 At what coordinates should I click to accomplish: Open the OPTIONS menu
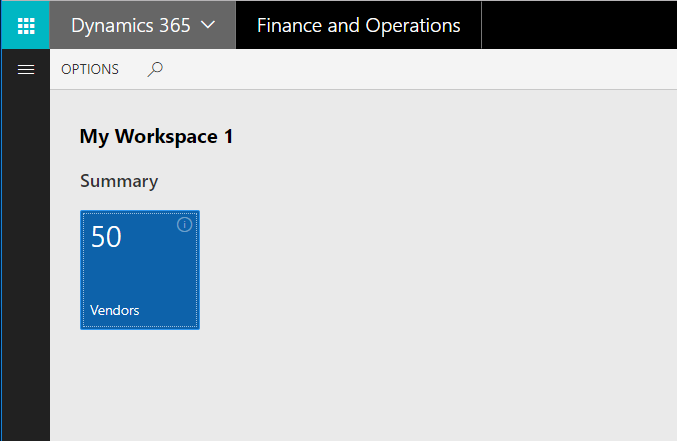[90, 70]
